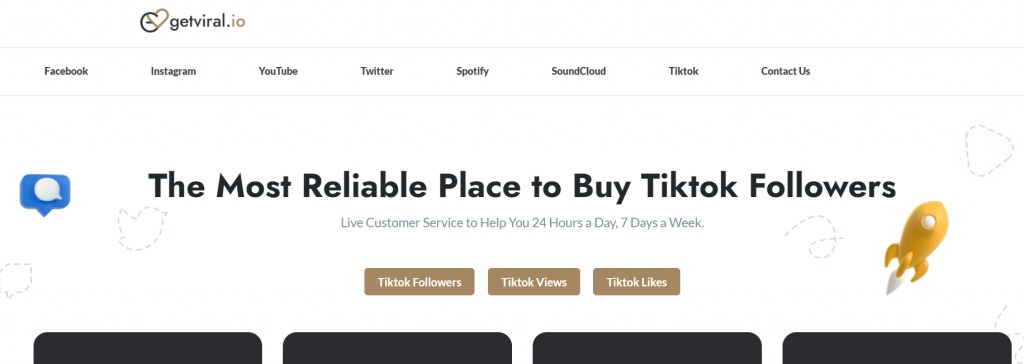Screen dimensions: 1024x364
Task: Click the dashed Twitter bird outline
Action: (142, 228)
